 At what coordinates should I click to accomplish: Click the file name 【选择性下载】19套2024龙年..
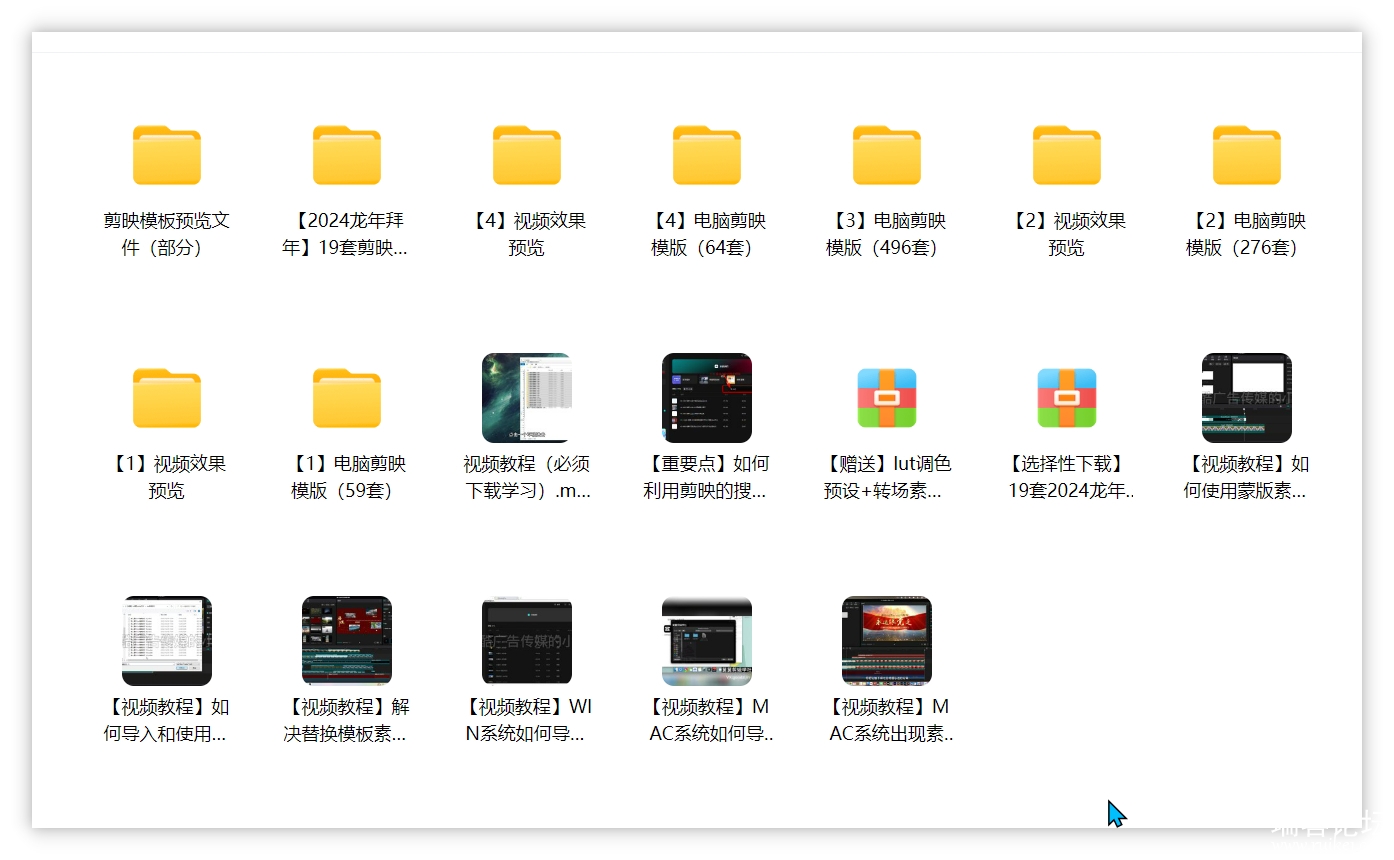pos(1071,477)
